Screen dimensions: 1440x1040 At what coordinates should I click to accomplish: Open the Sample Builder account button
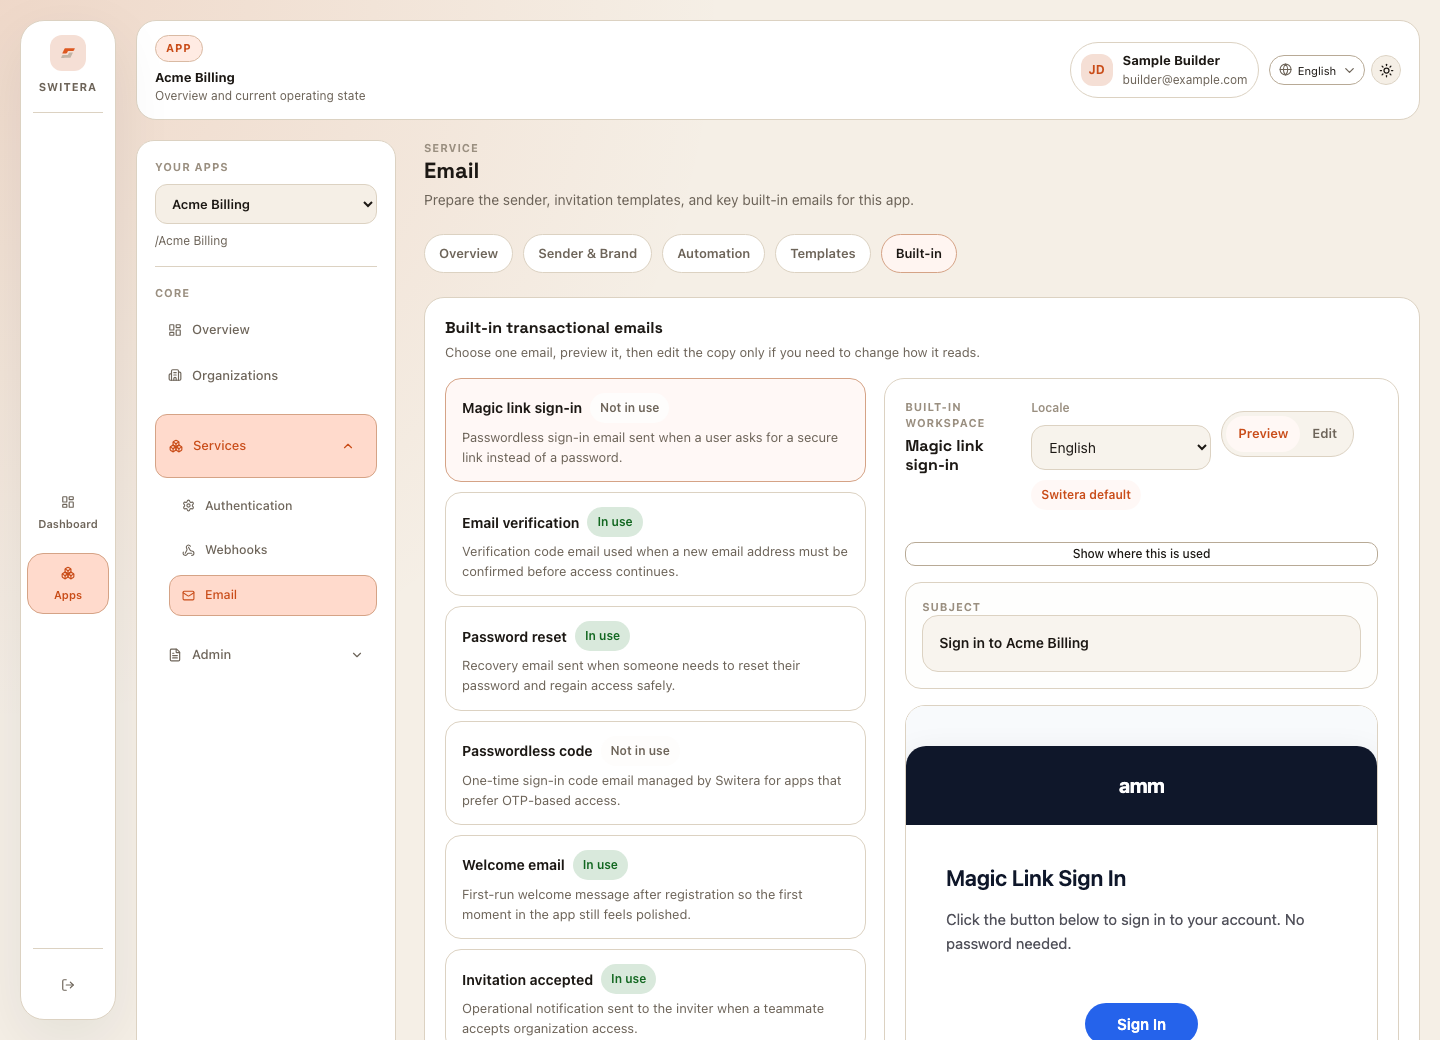(x=1164, y=70)
